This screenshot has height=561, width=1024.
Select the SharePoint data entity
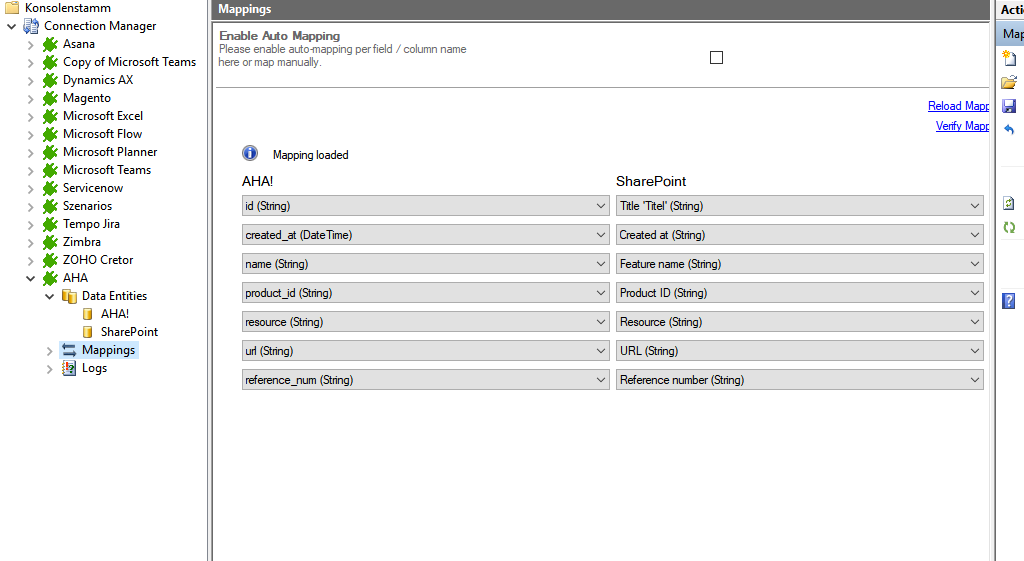[x=129, y=332]
